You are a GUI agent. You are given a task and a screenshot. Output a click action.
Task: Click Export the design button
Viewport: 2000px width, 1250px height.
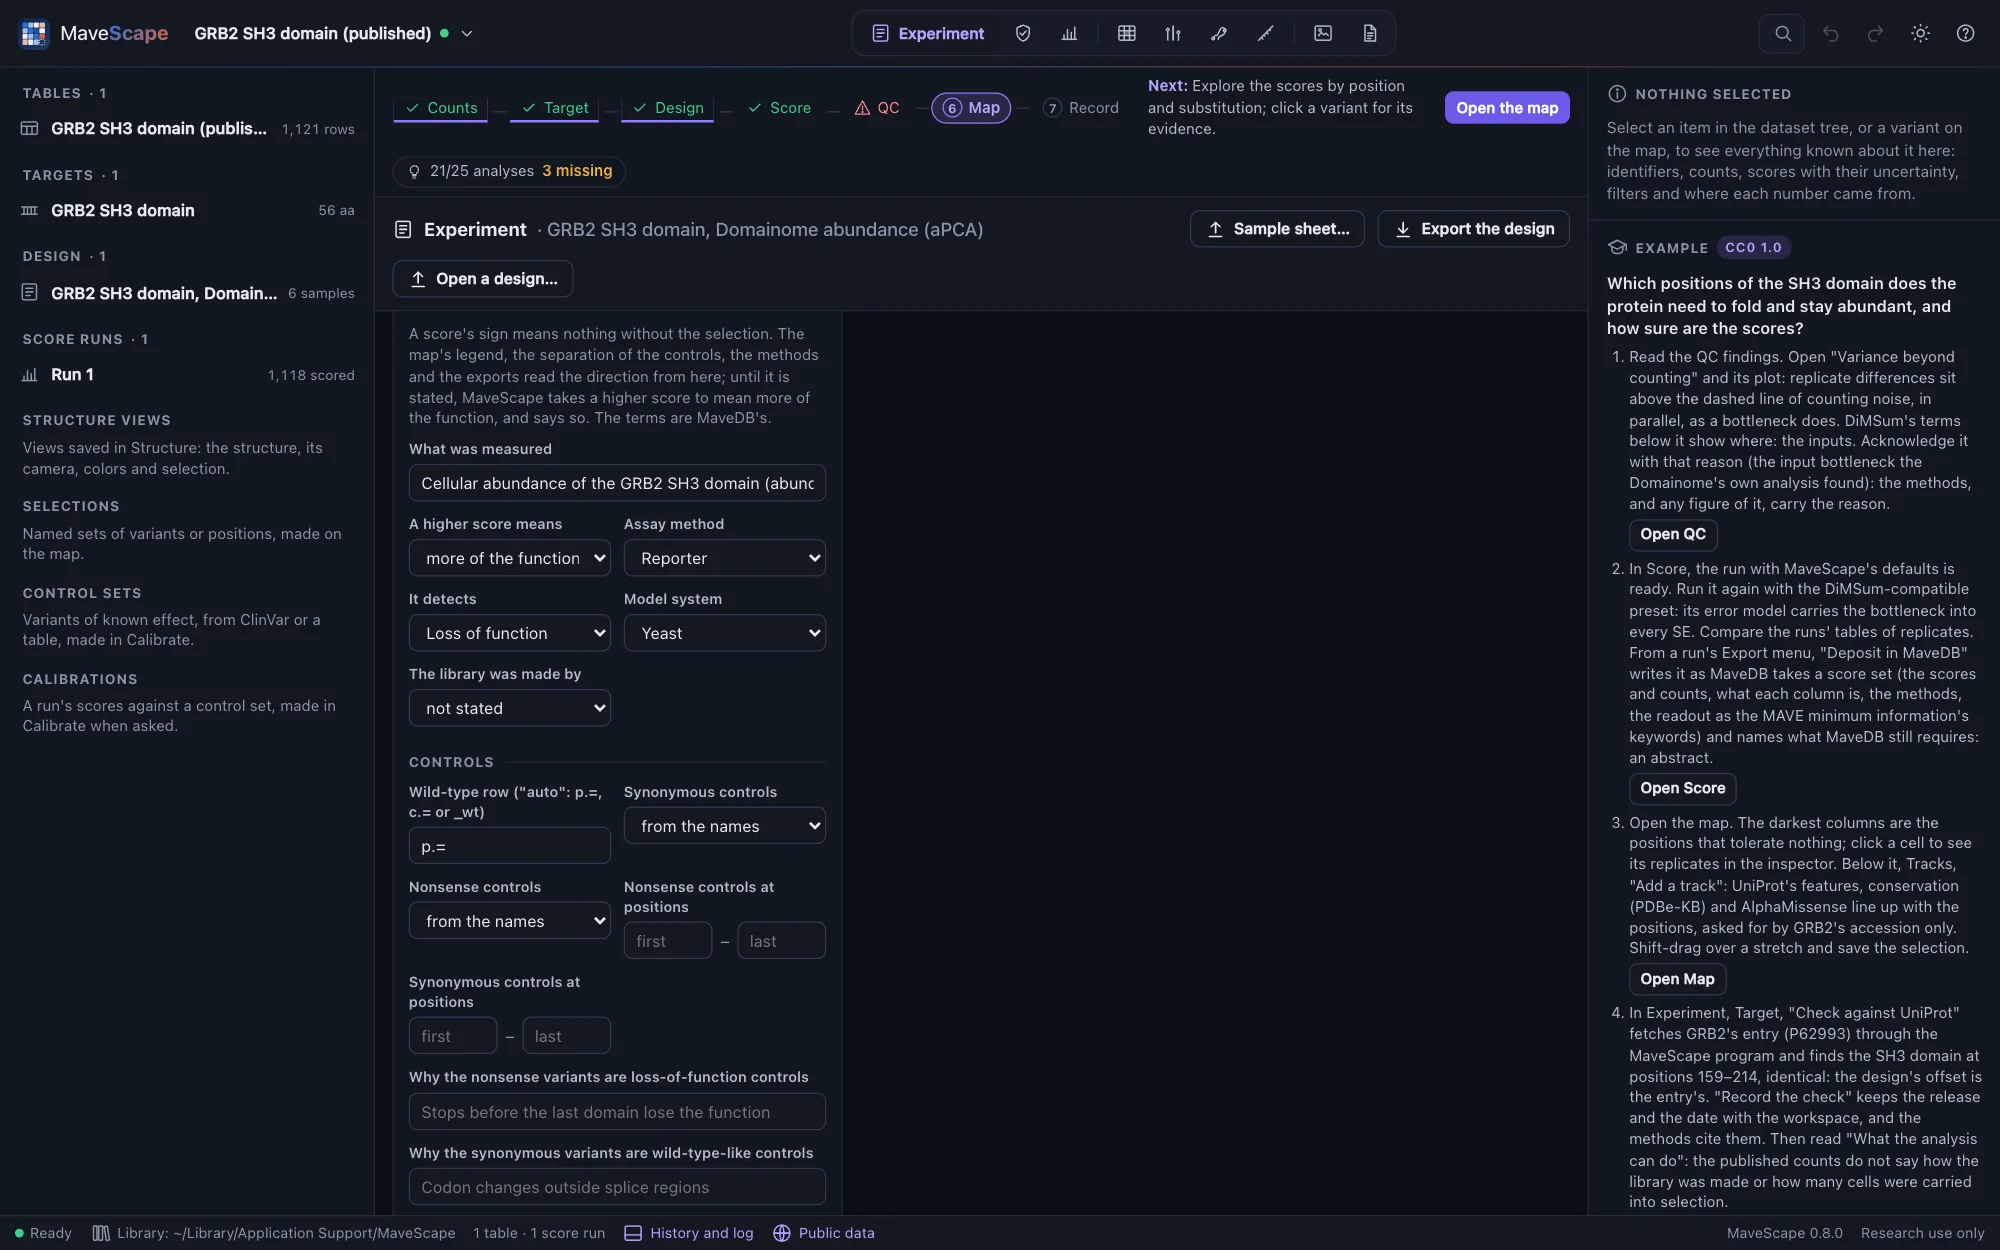click(x=1473, y=229)
